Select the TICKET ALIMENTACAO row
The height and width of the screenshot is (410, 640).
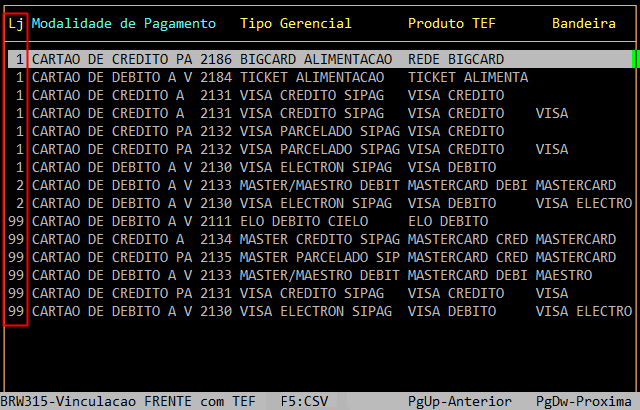point(320,77)
